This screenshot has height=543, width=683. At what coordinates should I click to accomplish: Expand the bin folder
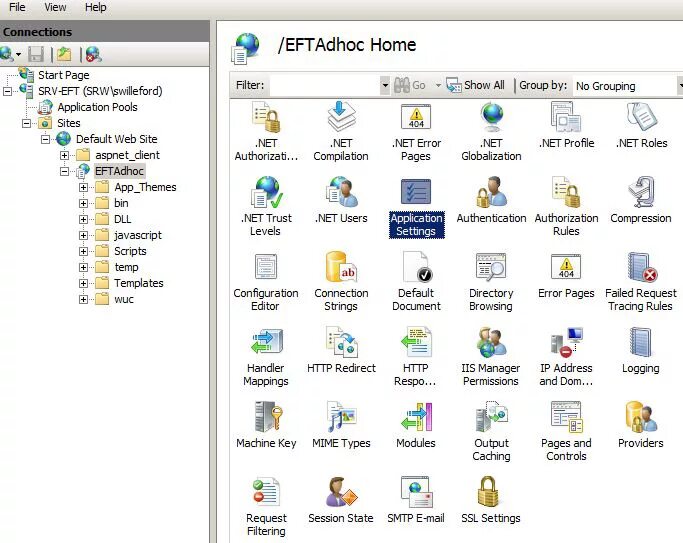[x=84, y=203]
